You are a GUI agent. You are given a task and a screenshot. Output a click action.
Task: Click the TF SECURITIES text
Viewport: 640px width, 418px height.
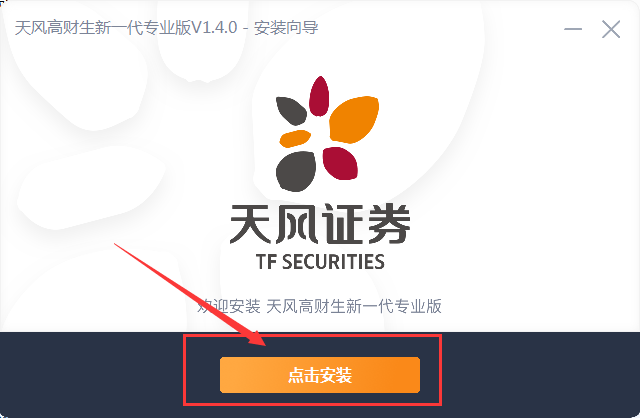coord(320,262)
